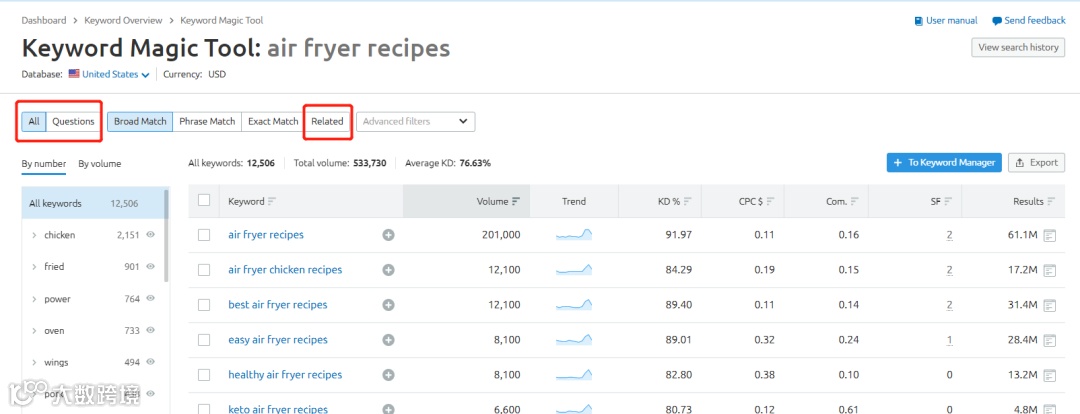
Task: Sort by the Keyword column sort icon
Action: (x=271, y=202)
